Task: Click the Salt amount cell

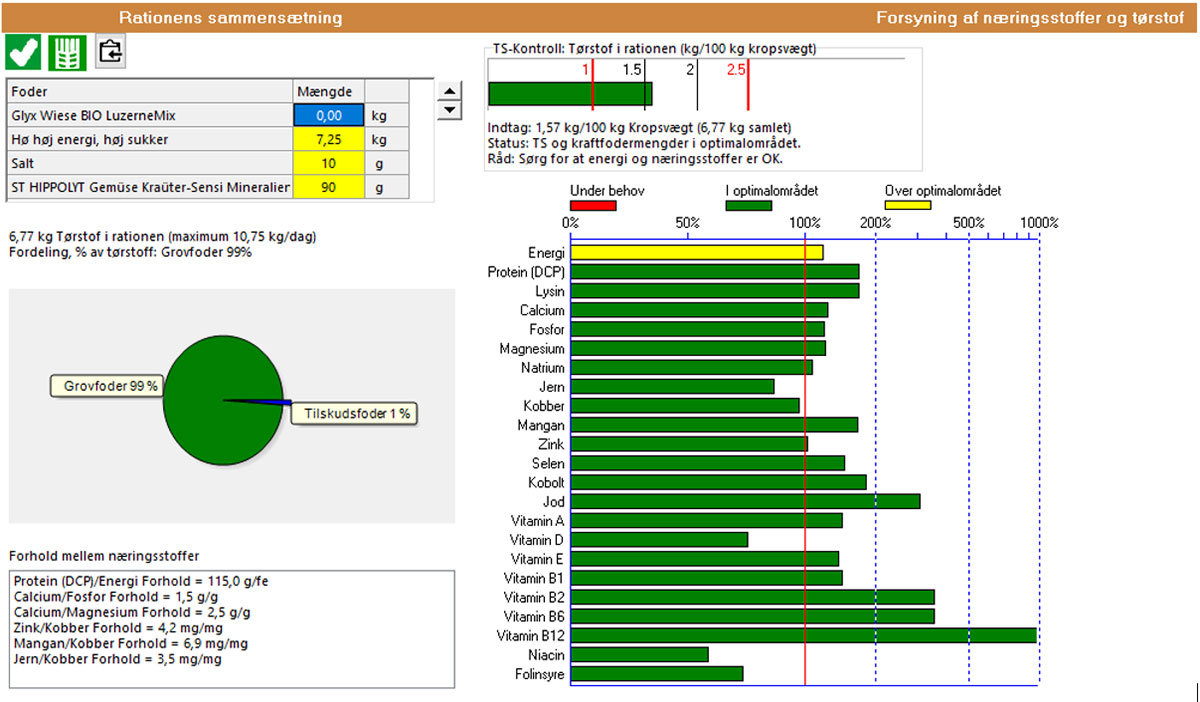Action: (329, 163)
